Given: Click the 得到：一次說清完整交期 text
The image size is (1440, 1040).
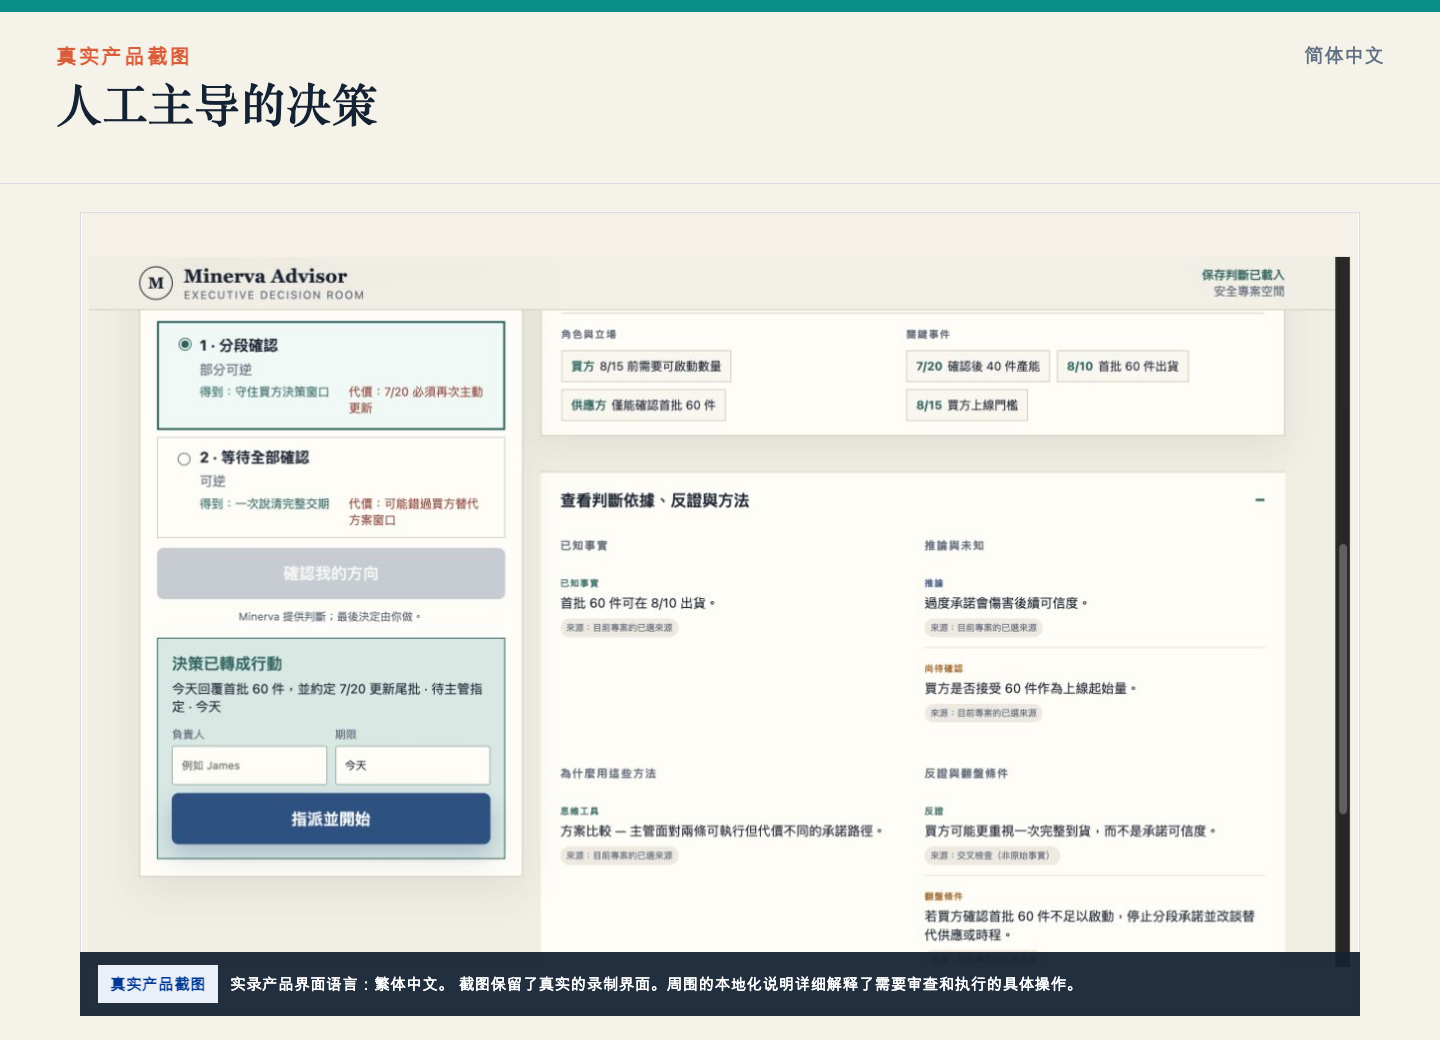Looking at the screenshot, I should [x=264, y=504].
